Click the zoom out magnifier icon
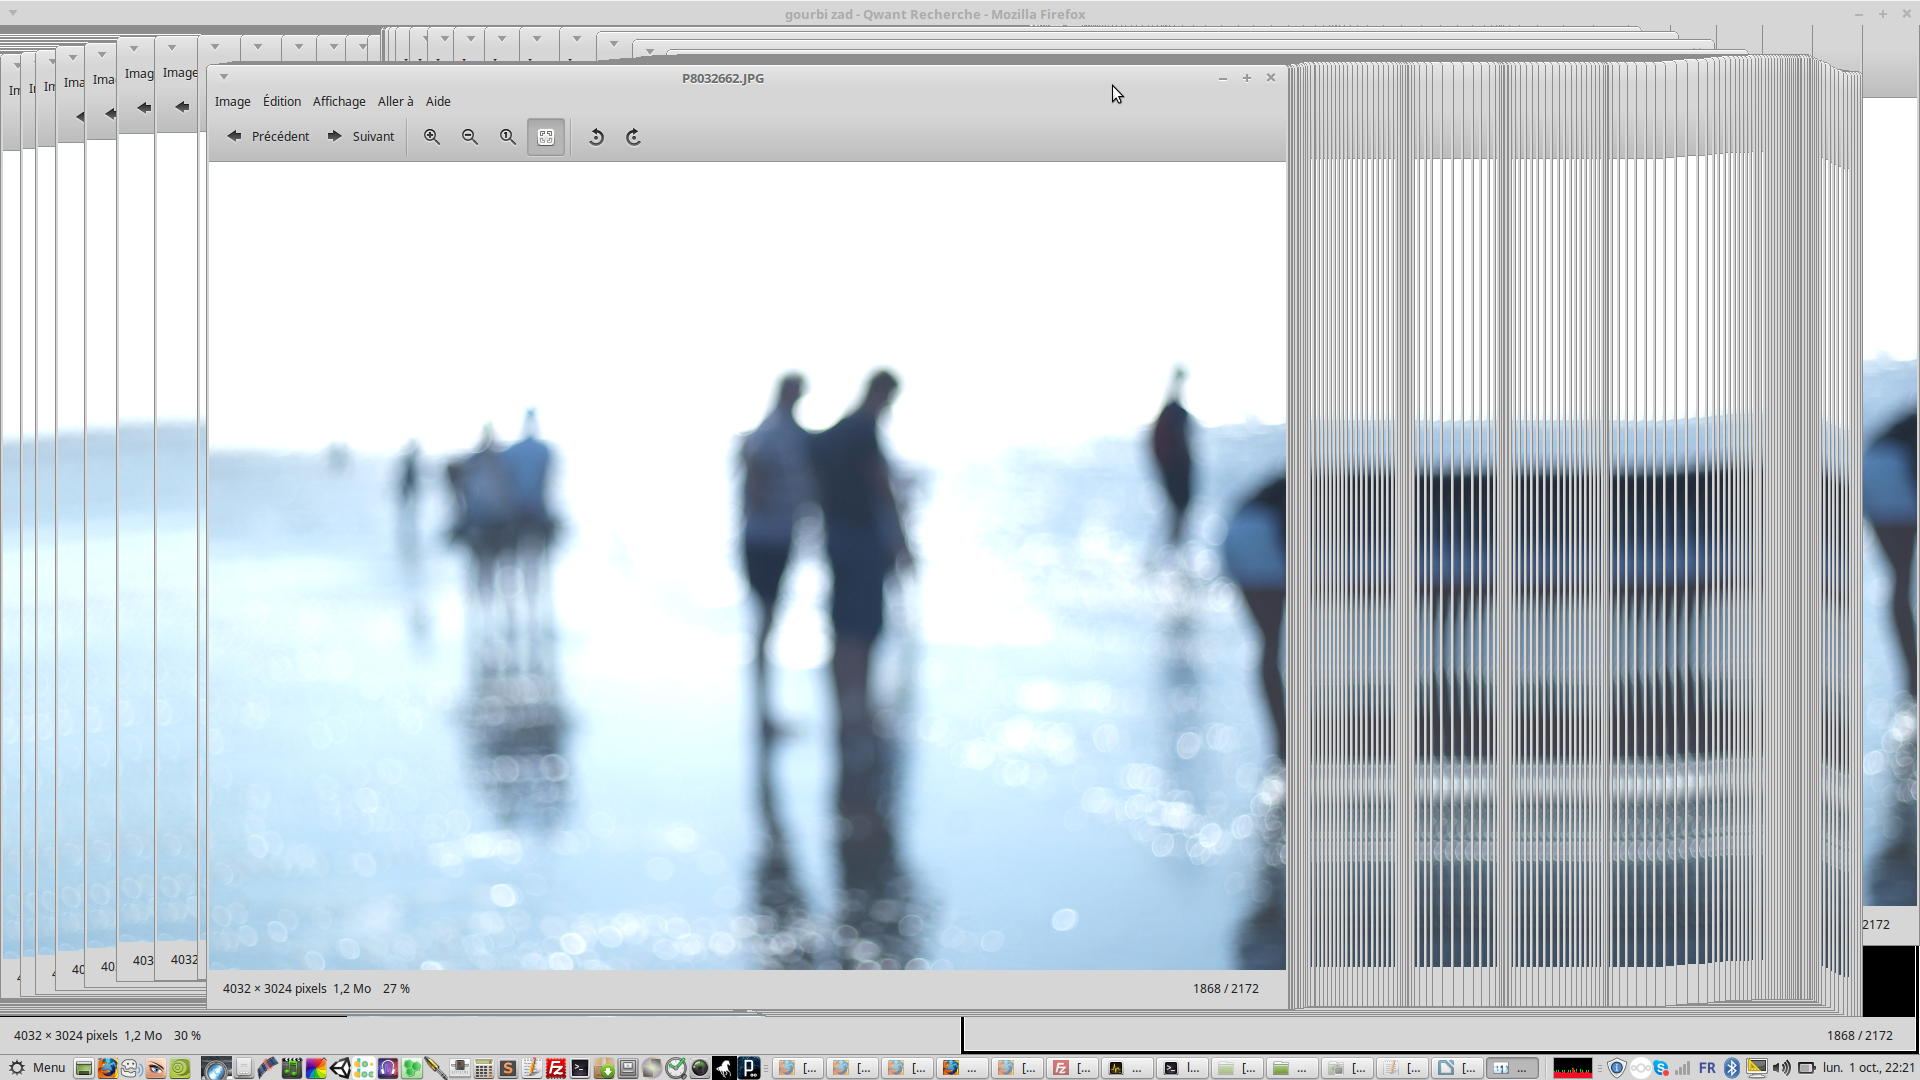This screenshot has height=1080, width=1920. pos(470,137)
